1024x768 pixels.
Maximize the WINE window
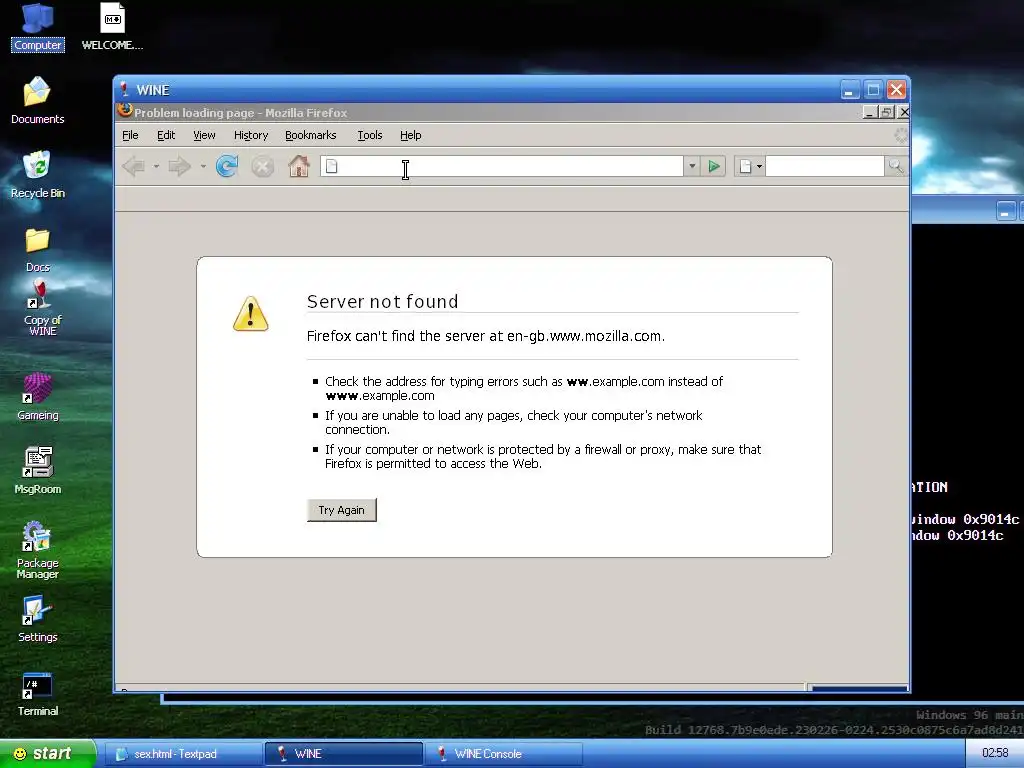pos(873,90)
